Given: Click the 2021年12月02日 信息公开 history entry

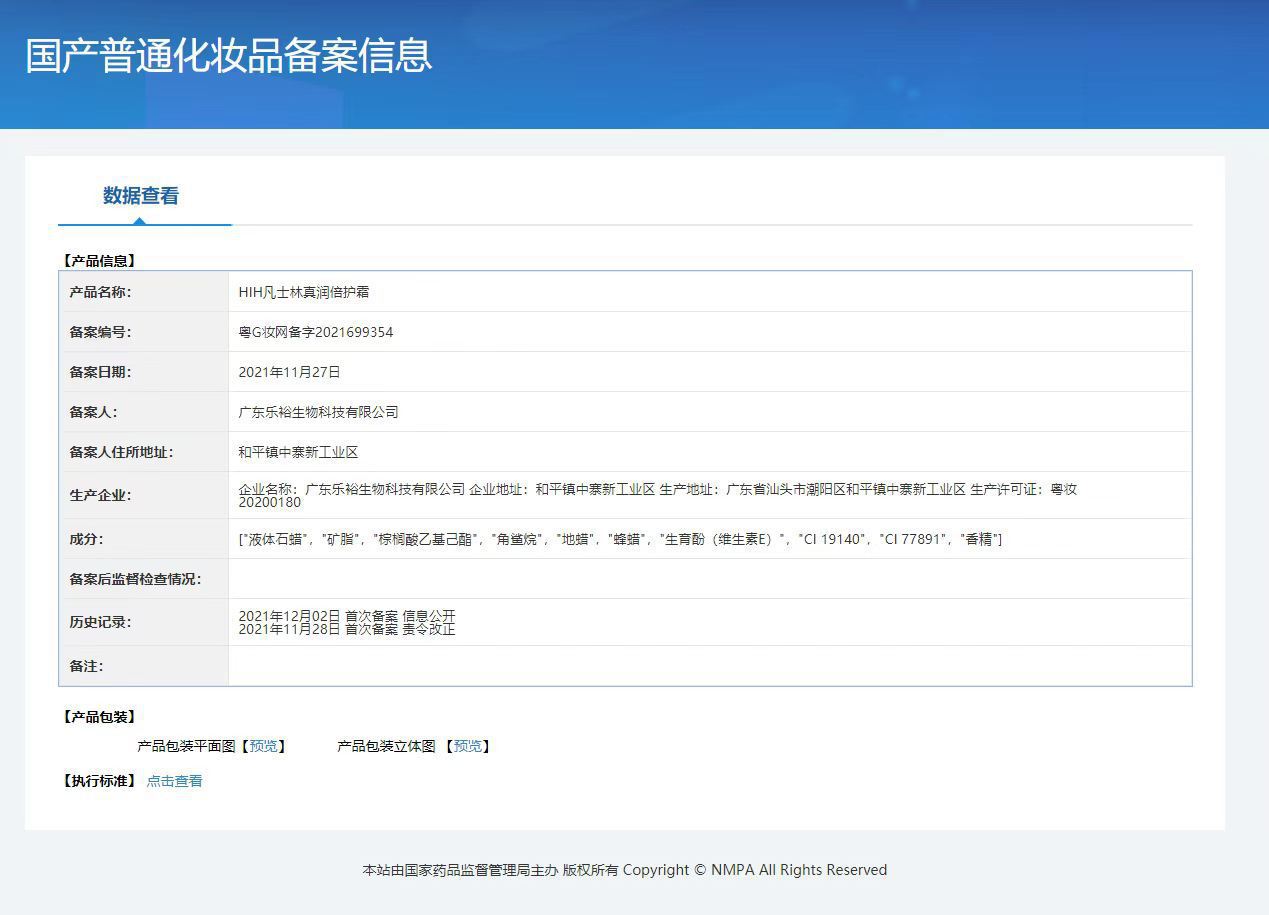Looking at the screenshot, I should 347,616.
